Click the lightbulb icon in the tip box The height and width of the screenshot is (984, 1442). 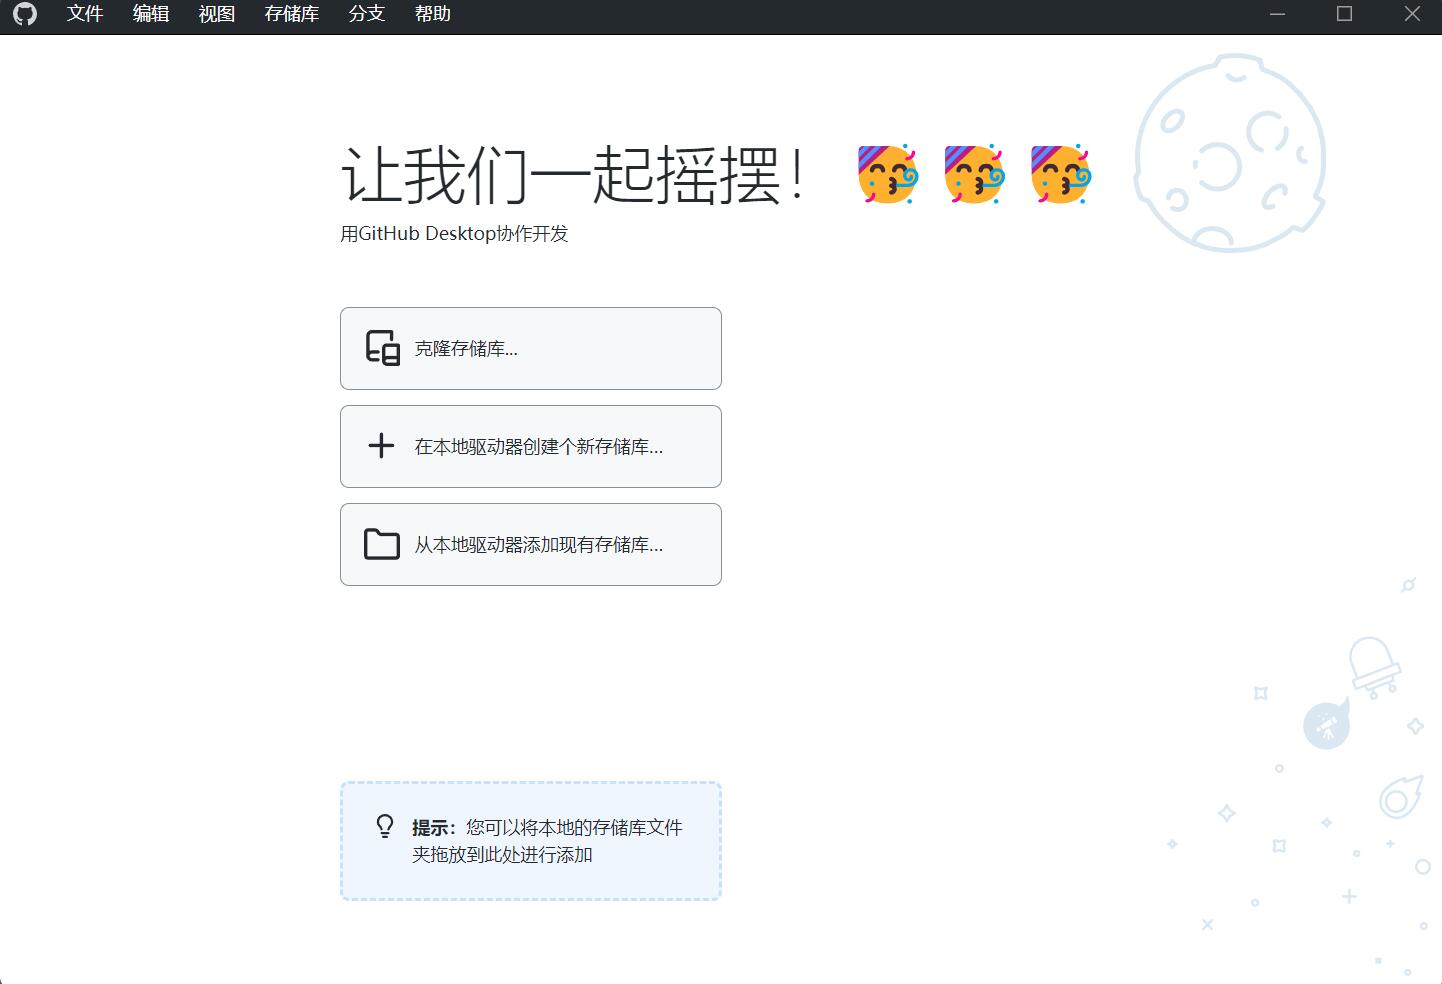click(385, 826)
